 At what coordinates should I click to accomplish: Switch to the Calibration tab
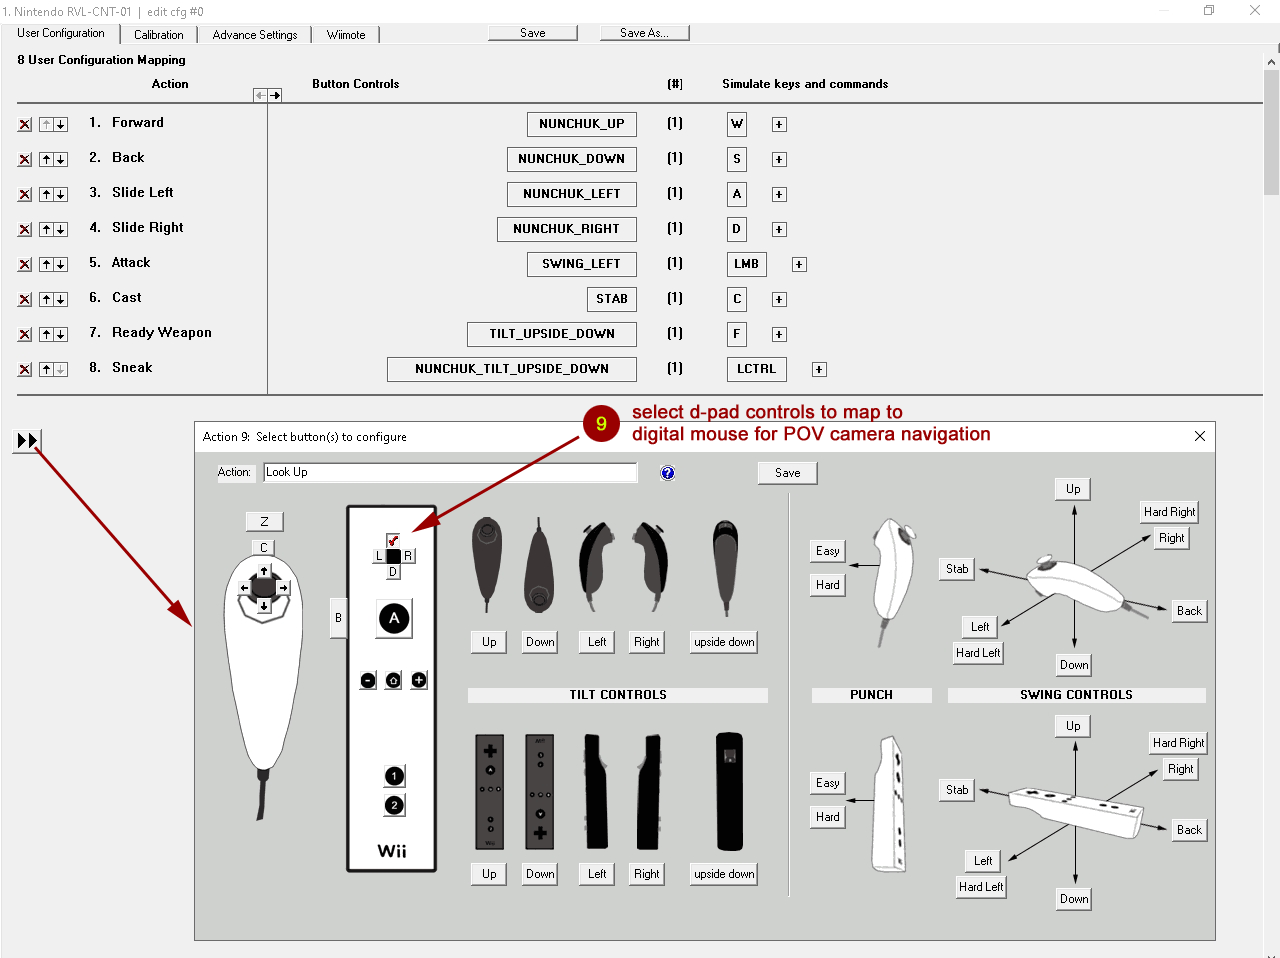(158, 34)
